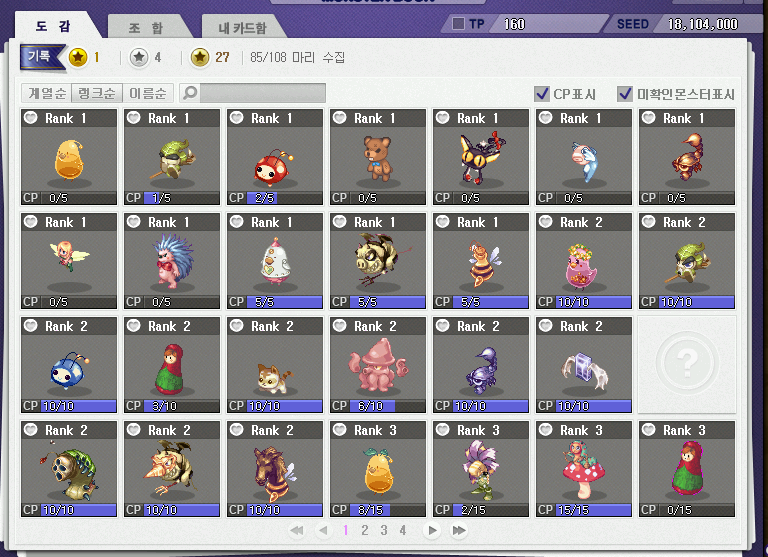The width and height of the screenshot is (768, 557).
Task: Select the small cat monster Rank 2
Action: [275, 365]
